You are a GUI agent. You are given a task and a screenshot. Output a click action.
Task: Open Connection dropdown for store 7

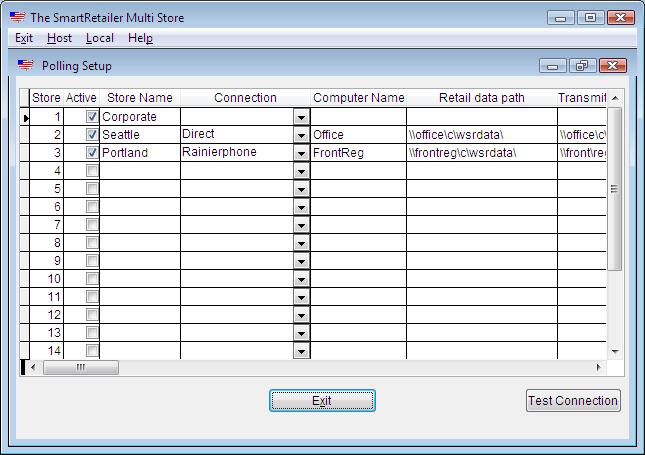302,225
